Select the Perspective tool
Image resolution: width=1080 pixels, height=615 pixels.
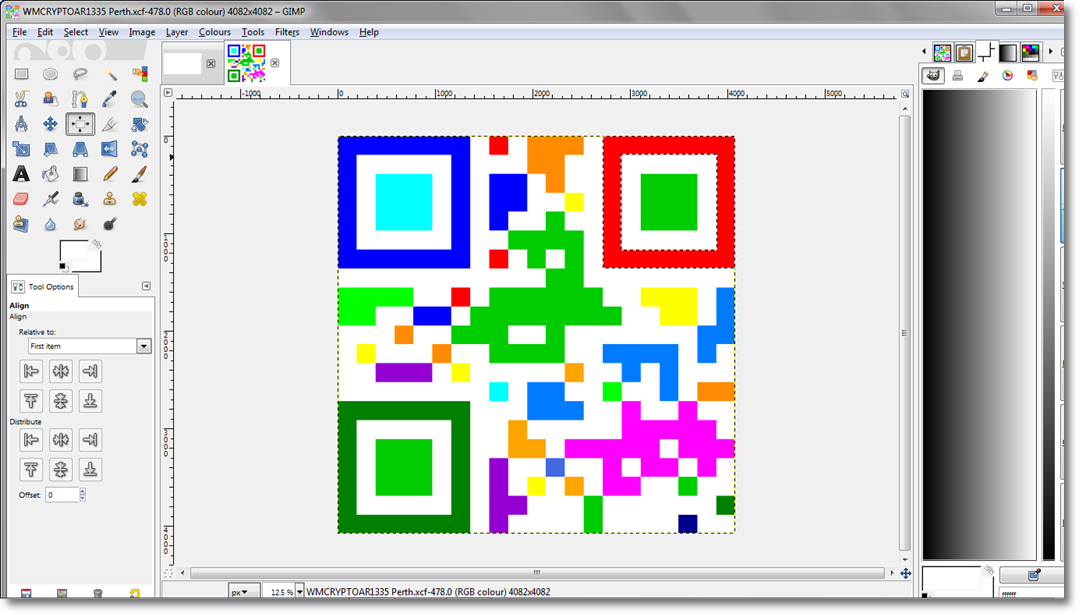(x=80, y=149)
